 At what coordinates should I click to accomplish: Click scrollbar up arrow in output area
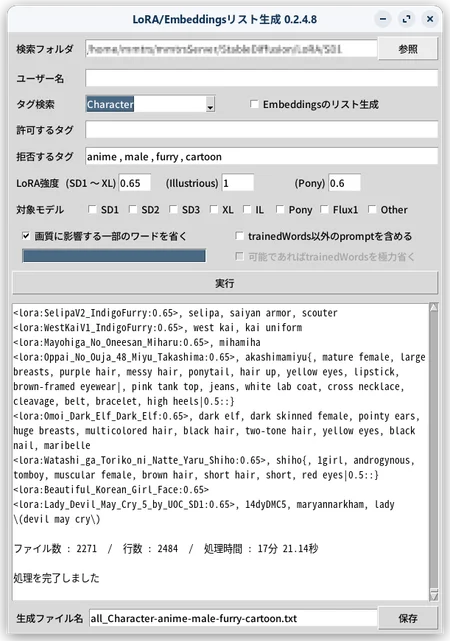click(434, 308)
